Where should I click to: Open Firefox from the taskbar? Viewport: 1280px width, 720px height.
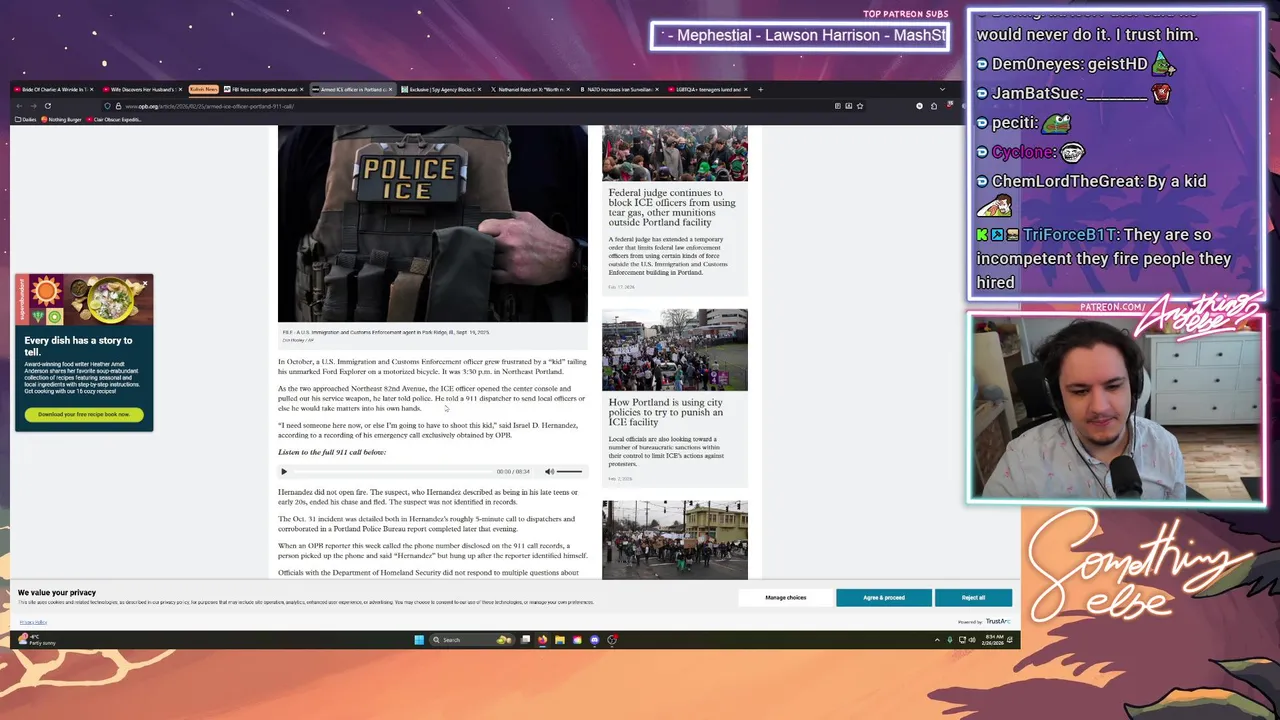(542, 640)
